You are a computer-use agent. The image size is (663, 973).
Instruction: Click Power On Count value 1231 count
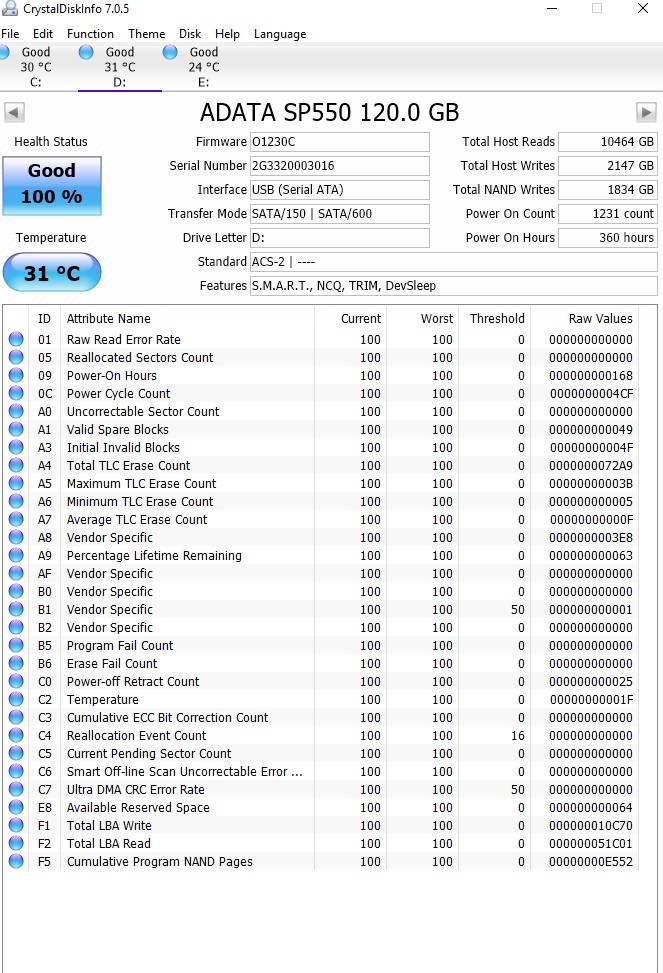tap(608, 213)
